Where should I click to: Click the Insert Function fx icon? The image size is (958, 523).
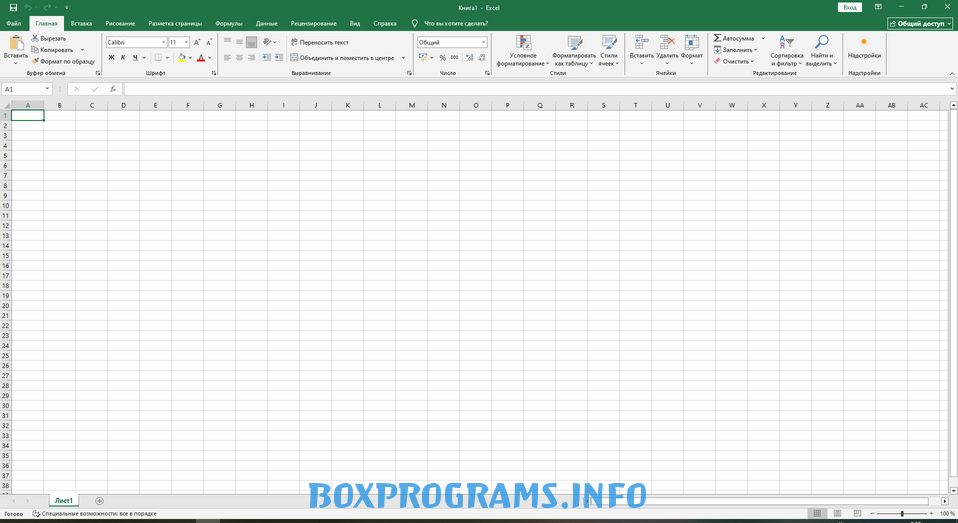[x=112, y=89]
